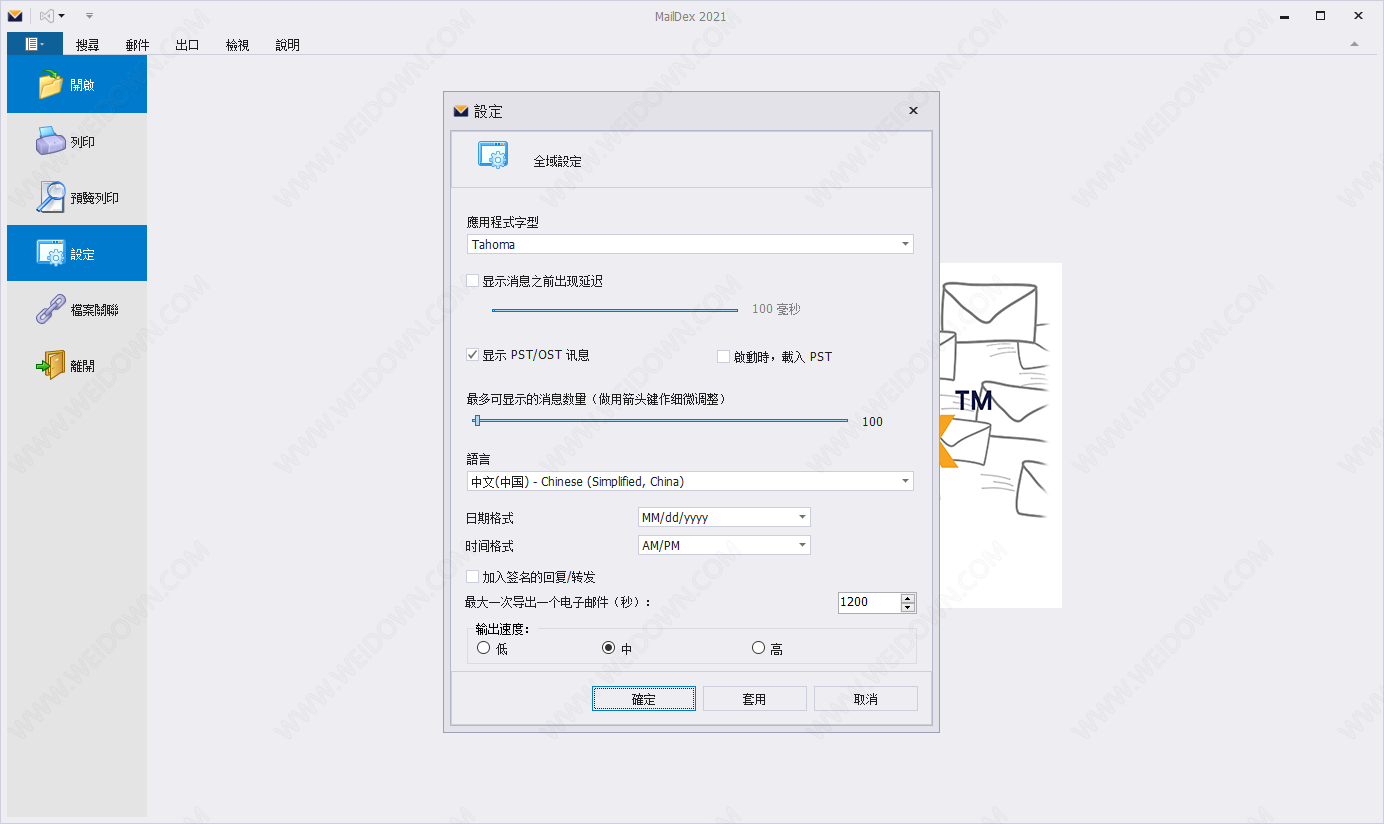Viewport: 1384px width, 824px height.
Task: Open the 时间格式 AM/PM dropdown
Action: (x=724, y=545)
